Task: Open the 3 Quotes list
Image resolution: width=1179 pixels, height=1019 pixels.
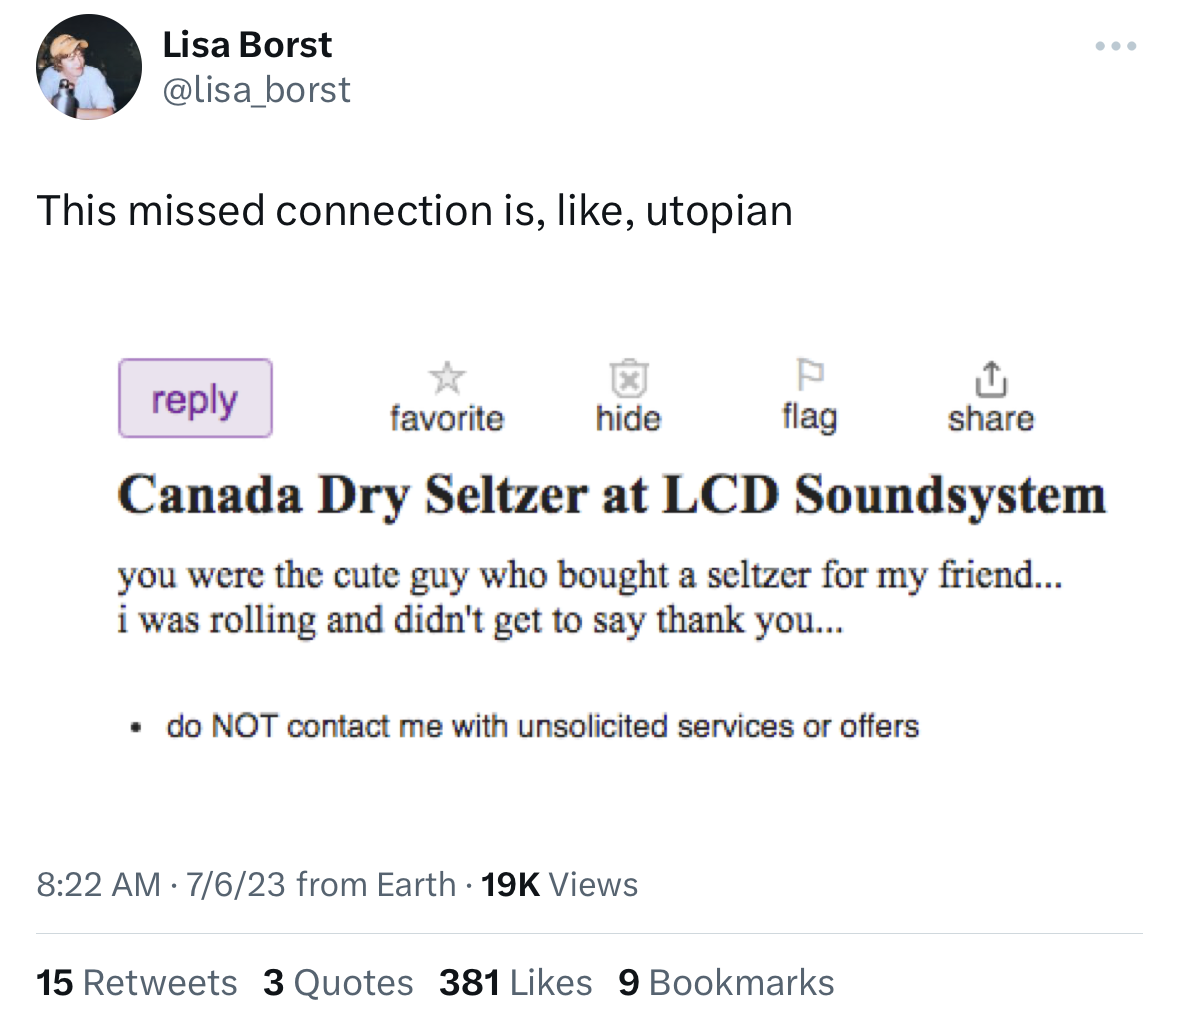Action: tap(338, 982)
